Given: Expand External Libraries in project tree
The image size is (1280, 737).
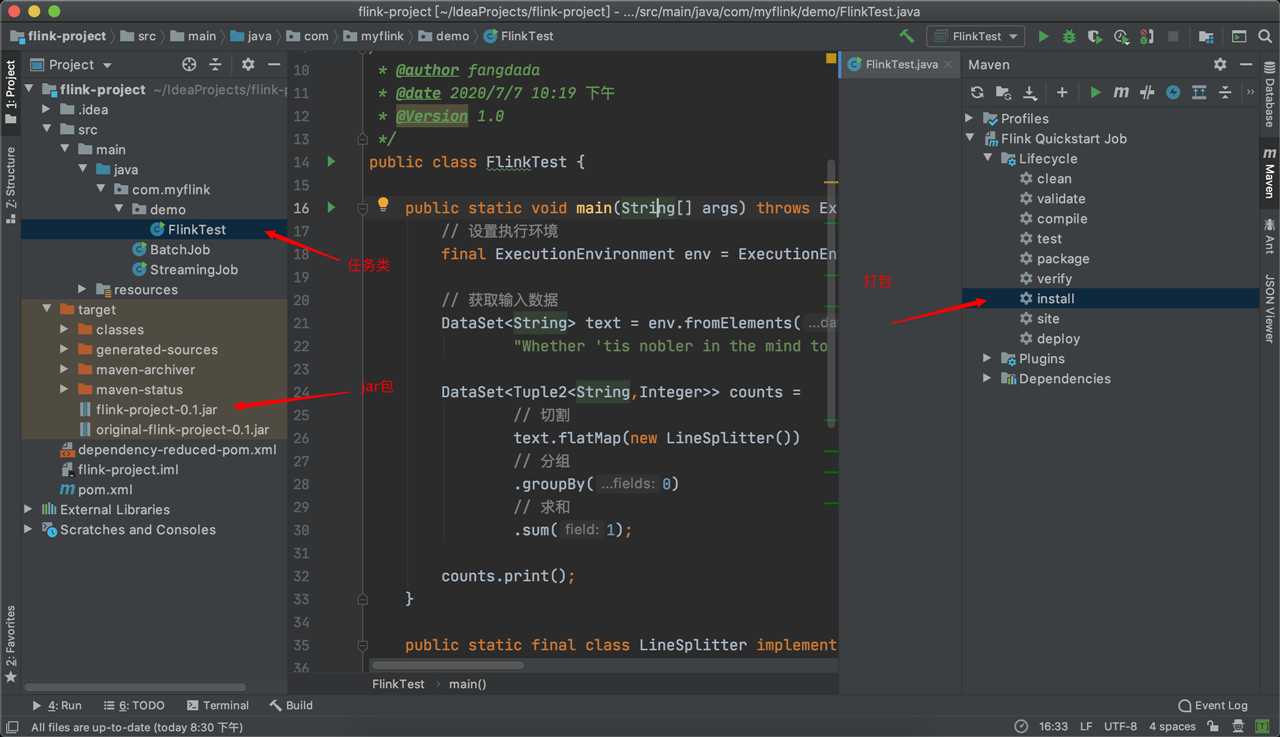Looking at the screenshot, I should (28, 509).
